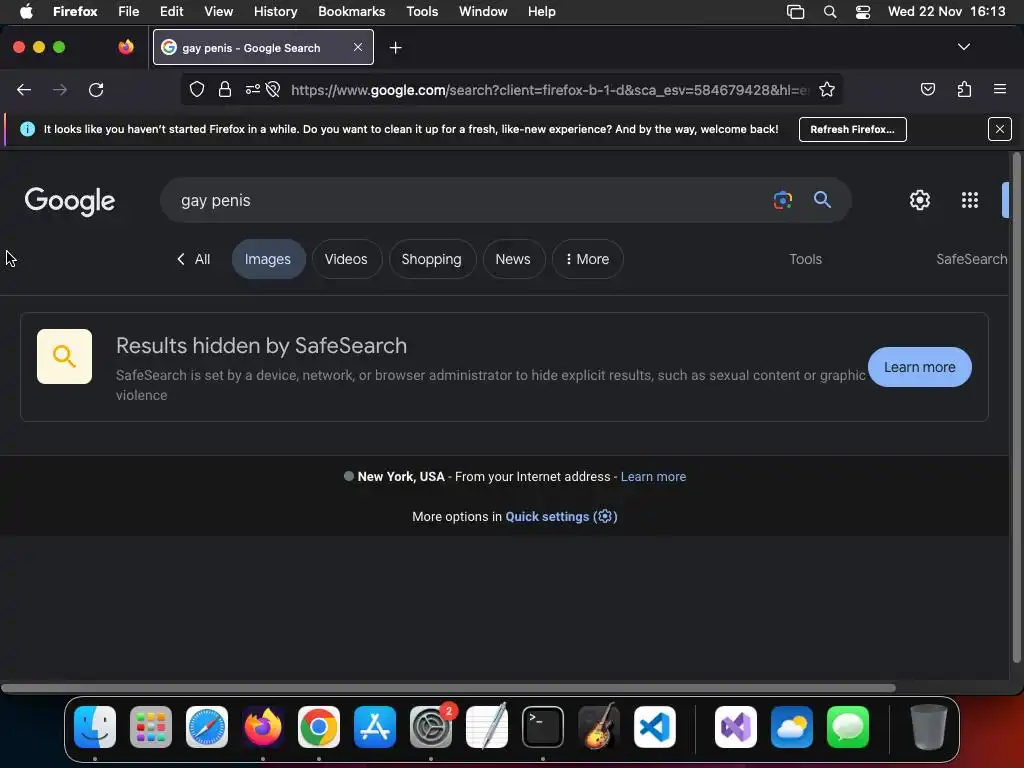The height and width of the screenshot is (768, 1024).
Task: Expand the list all tabs chevron
Action: [963, 47]
